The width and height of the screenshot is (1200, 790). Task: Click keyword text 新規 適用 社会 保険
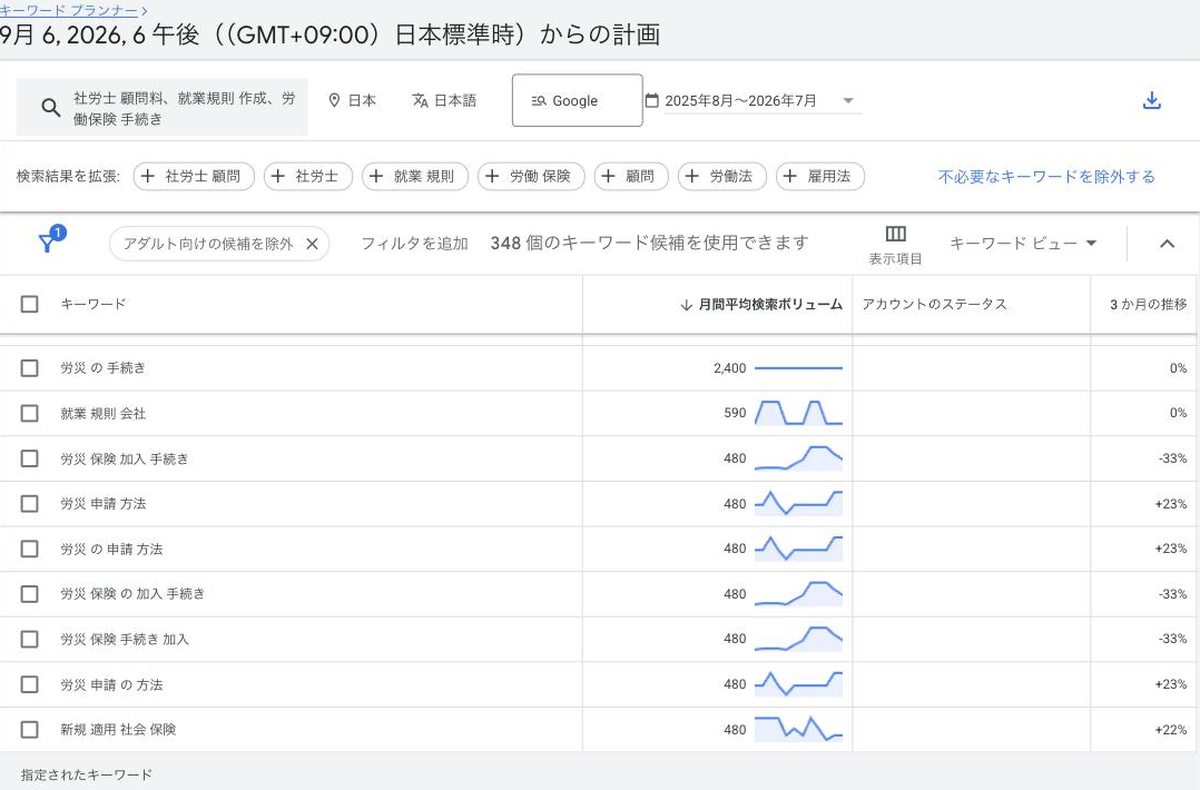coord(118,730)
